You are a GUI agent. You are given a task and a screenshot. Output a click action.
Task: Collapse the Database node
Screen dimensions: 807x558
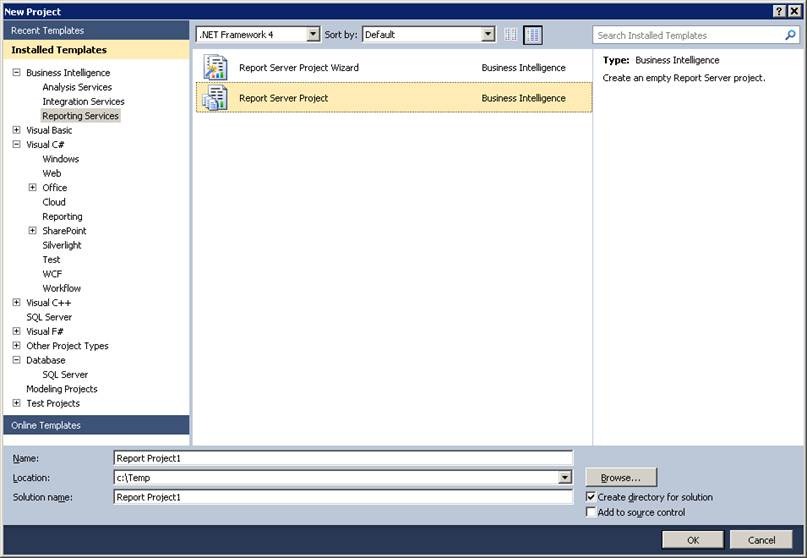tap(16, 360)
